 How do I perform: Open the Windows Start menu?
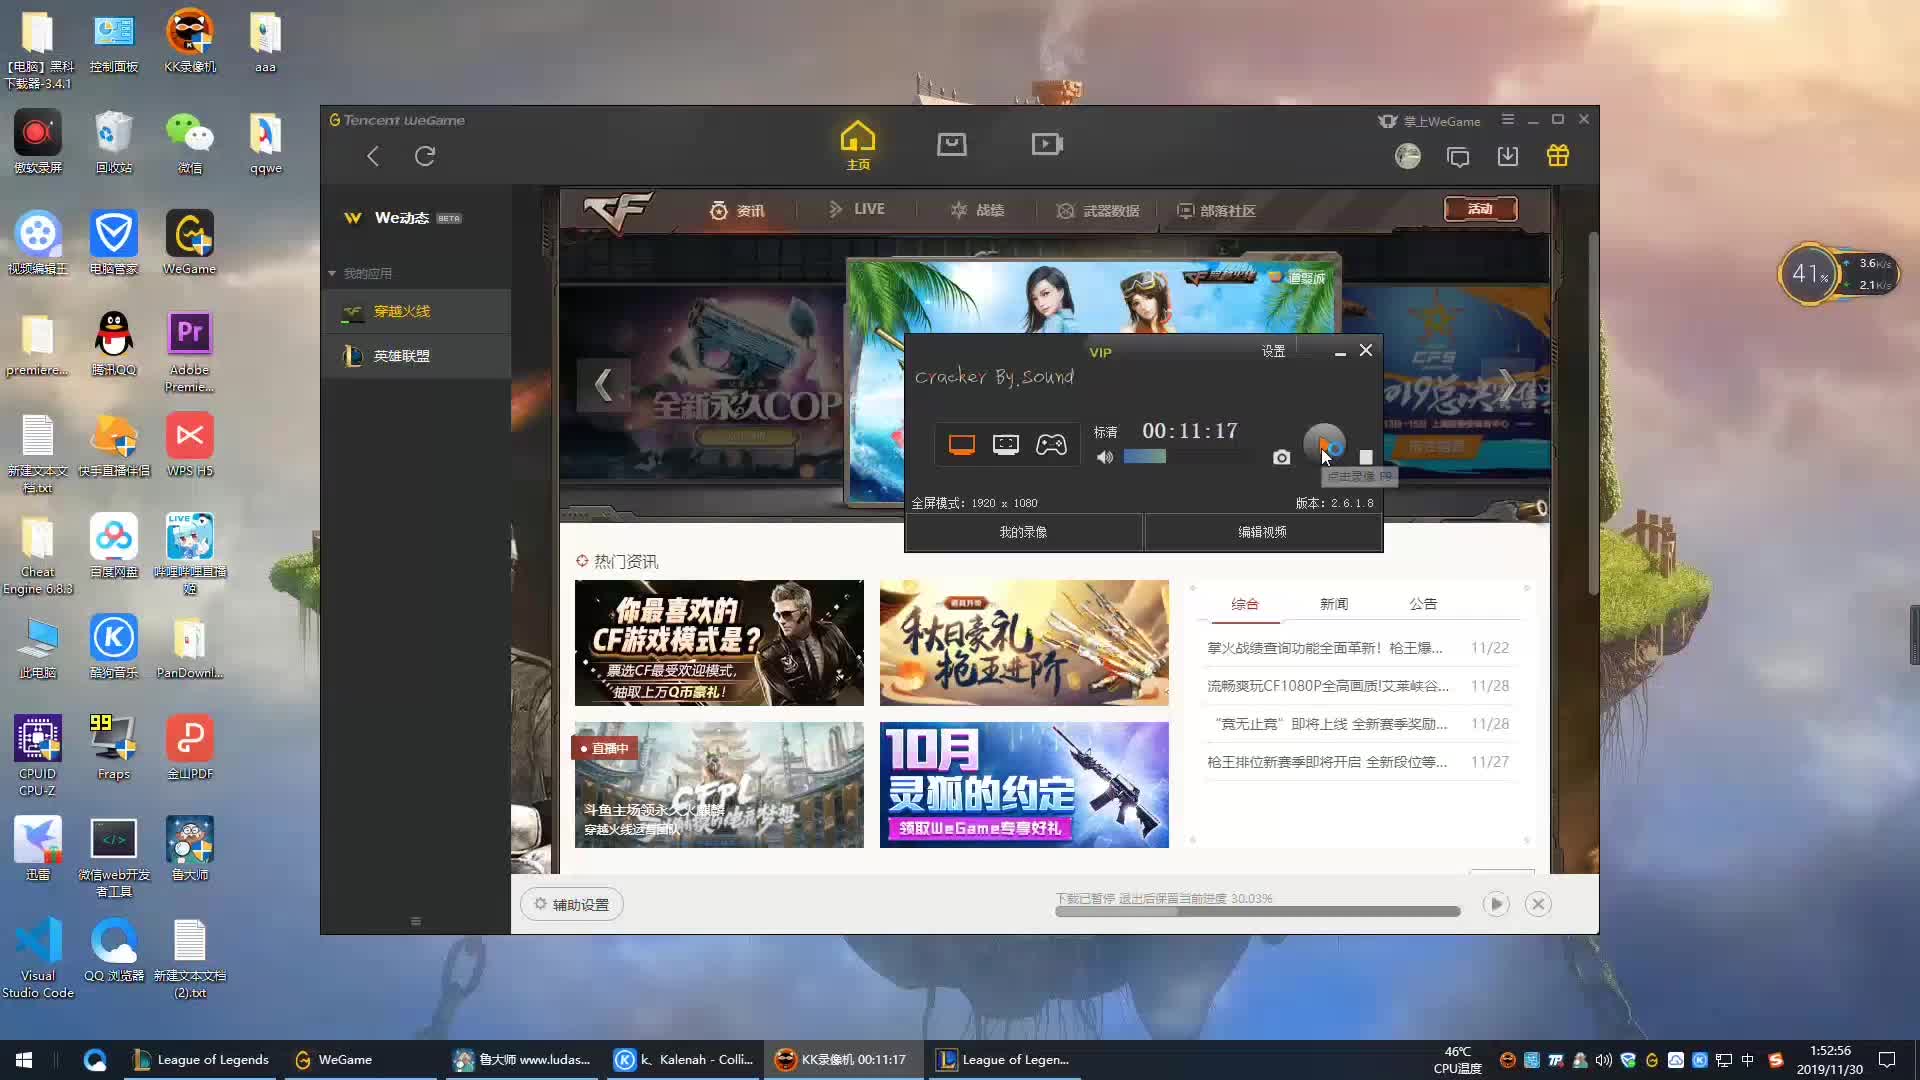pos(24,1060)
